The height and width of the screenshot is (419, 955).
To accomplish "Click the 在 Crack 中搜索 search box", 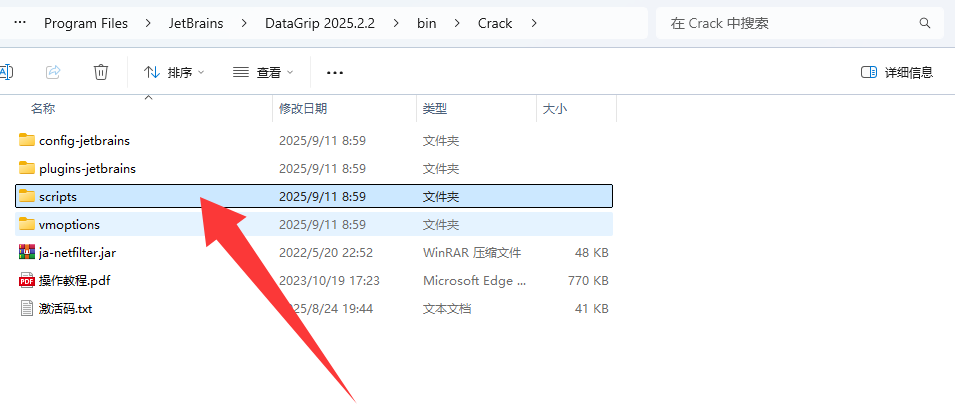I will point(800,23).
